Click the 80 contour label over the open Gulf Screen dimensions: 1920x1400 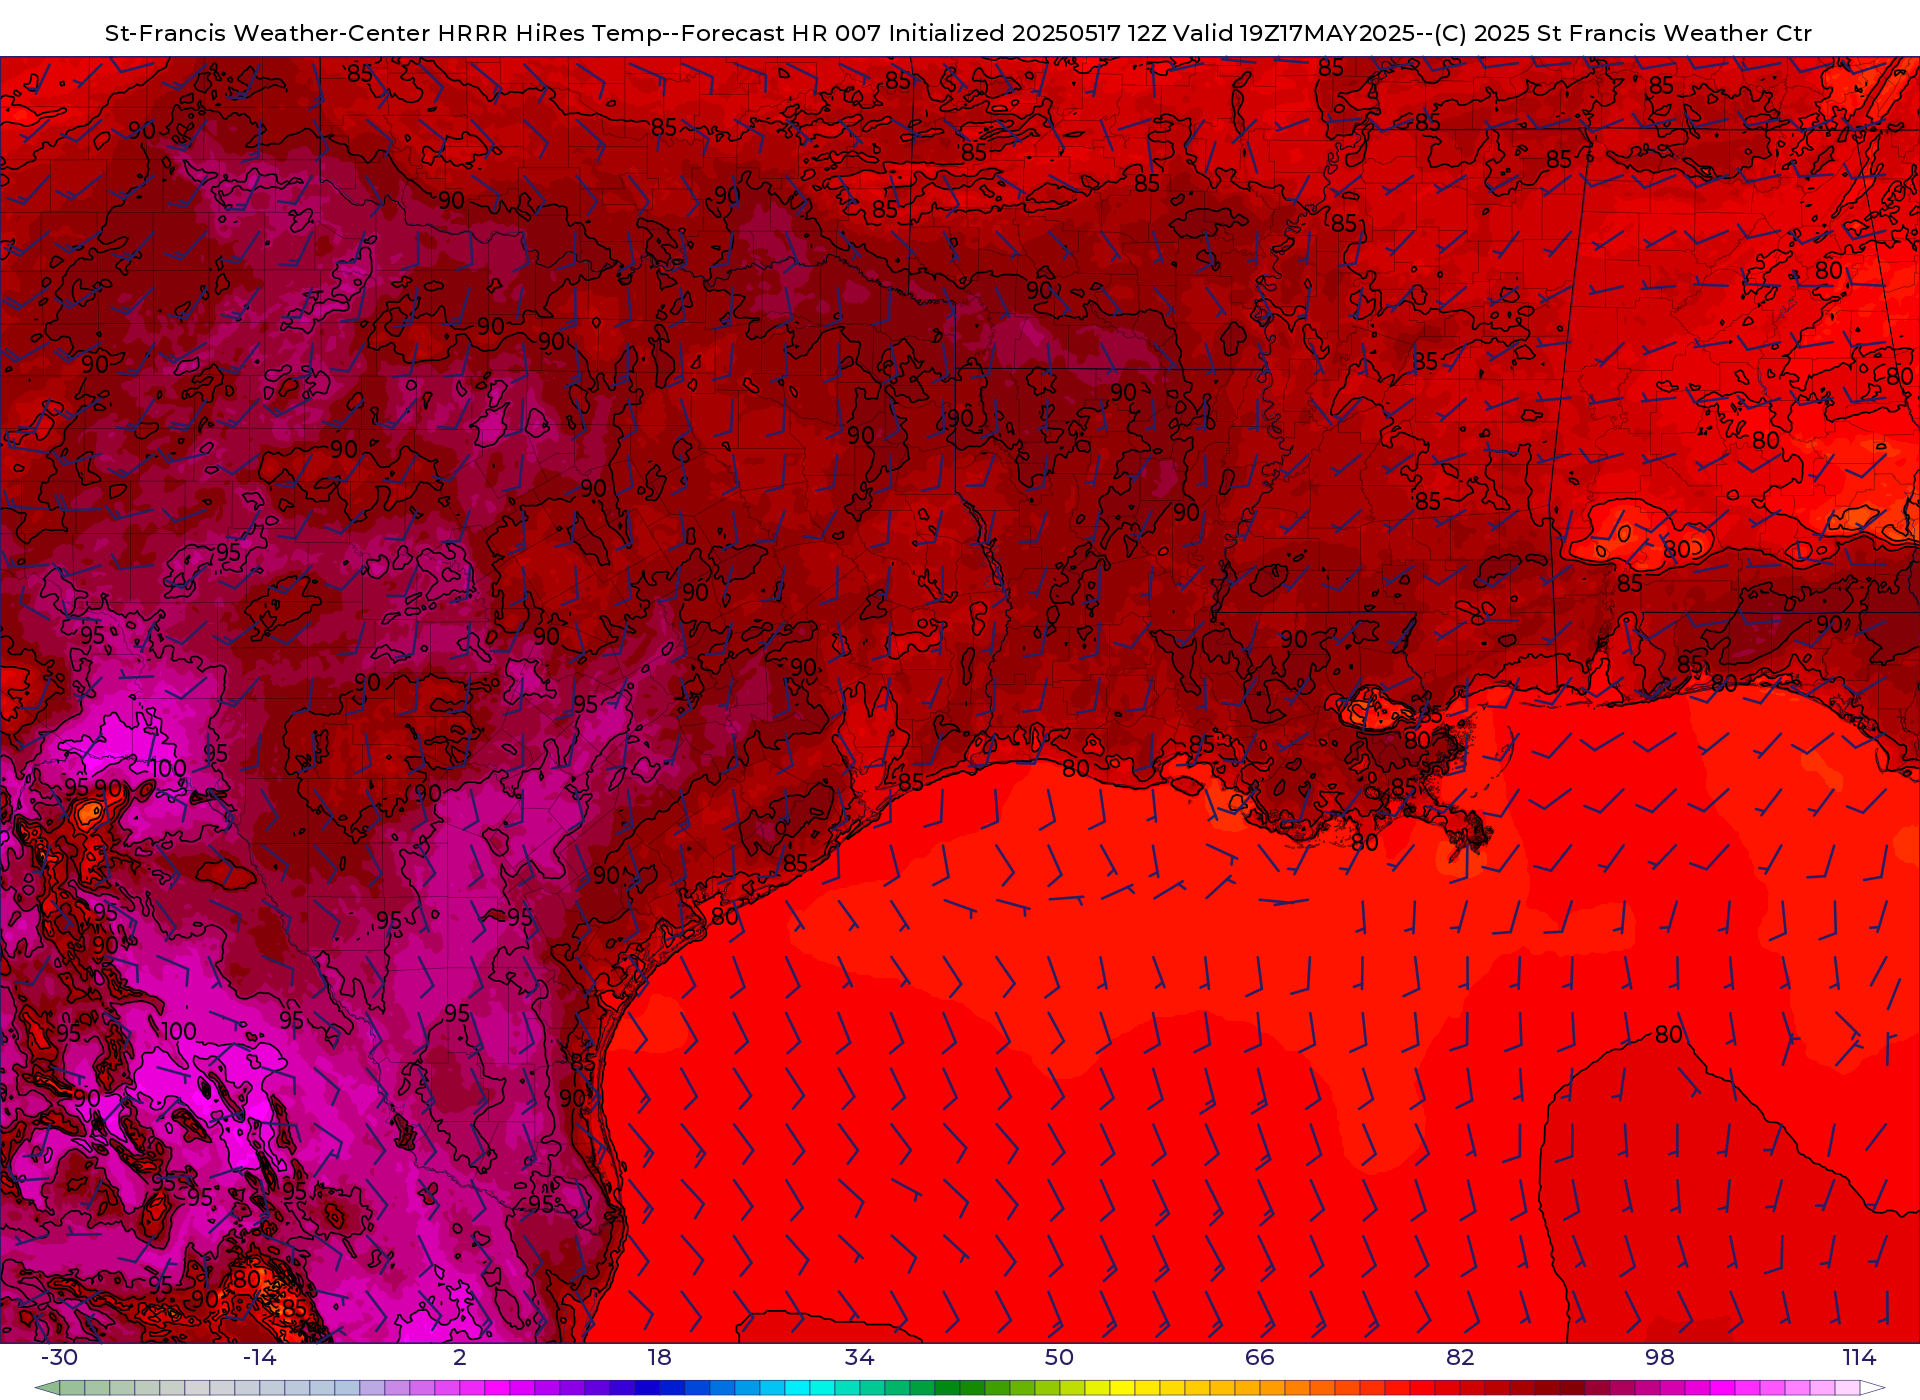pyautogui.click(x=1668, y=1035)
